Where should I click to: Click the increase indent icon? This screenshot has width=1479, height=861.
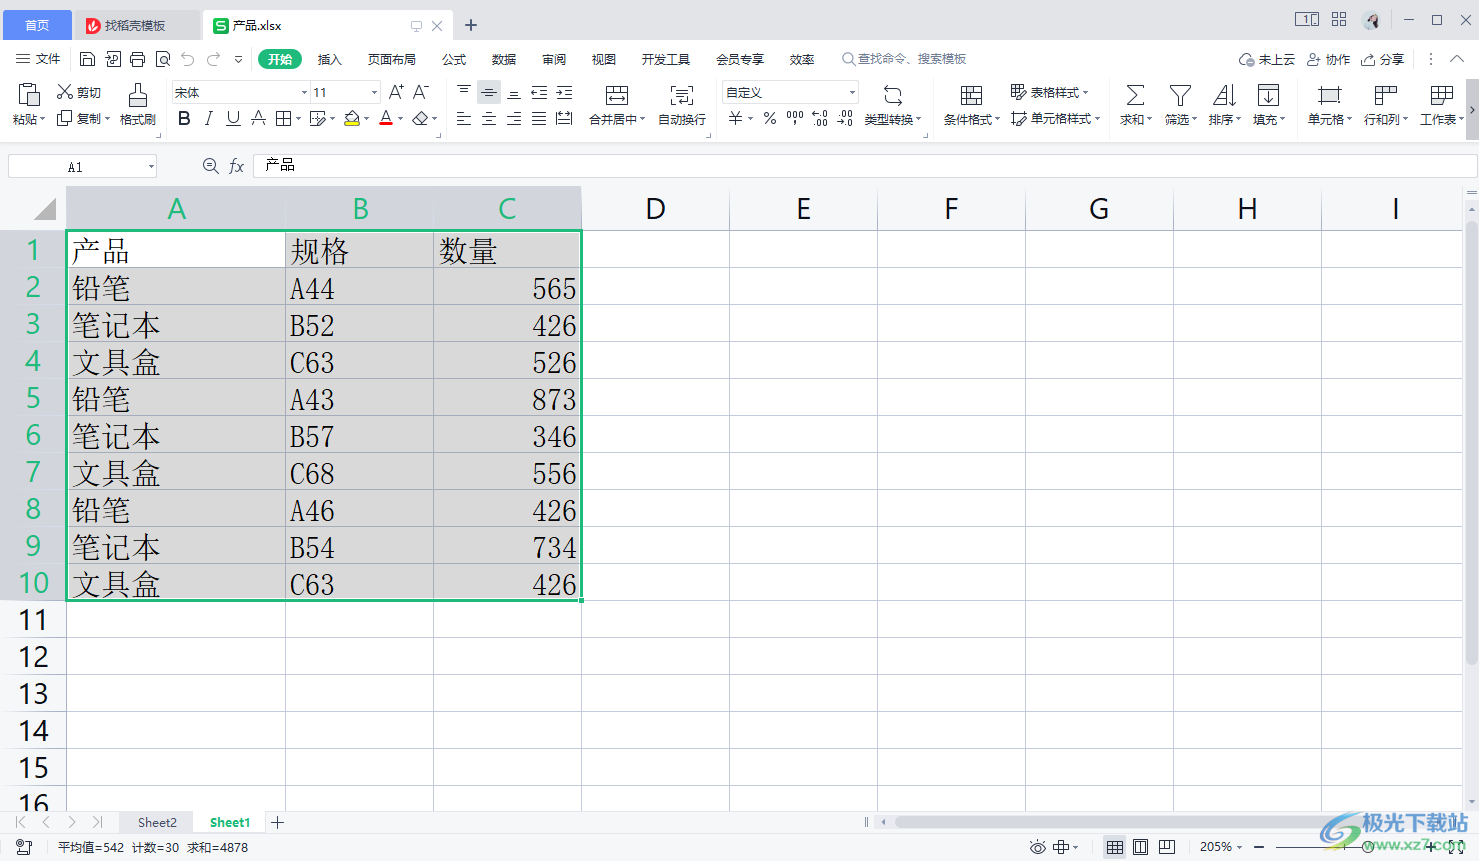coord(564,92)
